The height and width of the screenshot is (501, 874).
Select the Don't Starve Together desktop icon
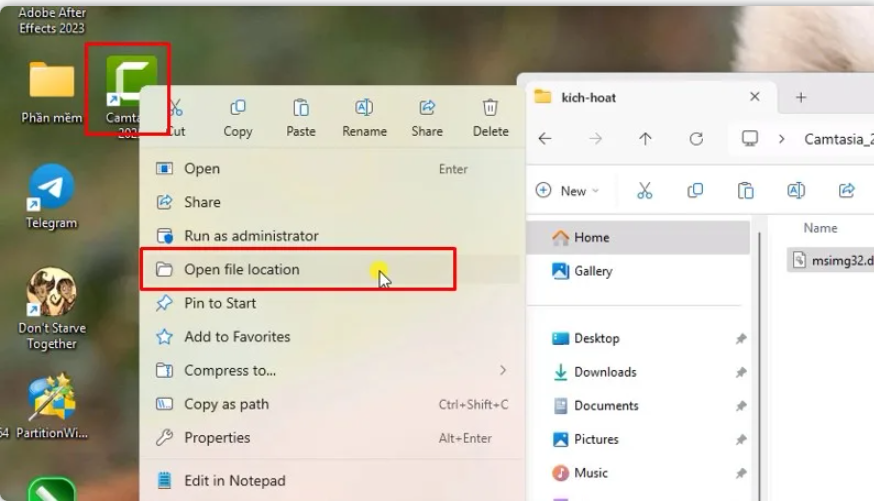pos(51,293)
